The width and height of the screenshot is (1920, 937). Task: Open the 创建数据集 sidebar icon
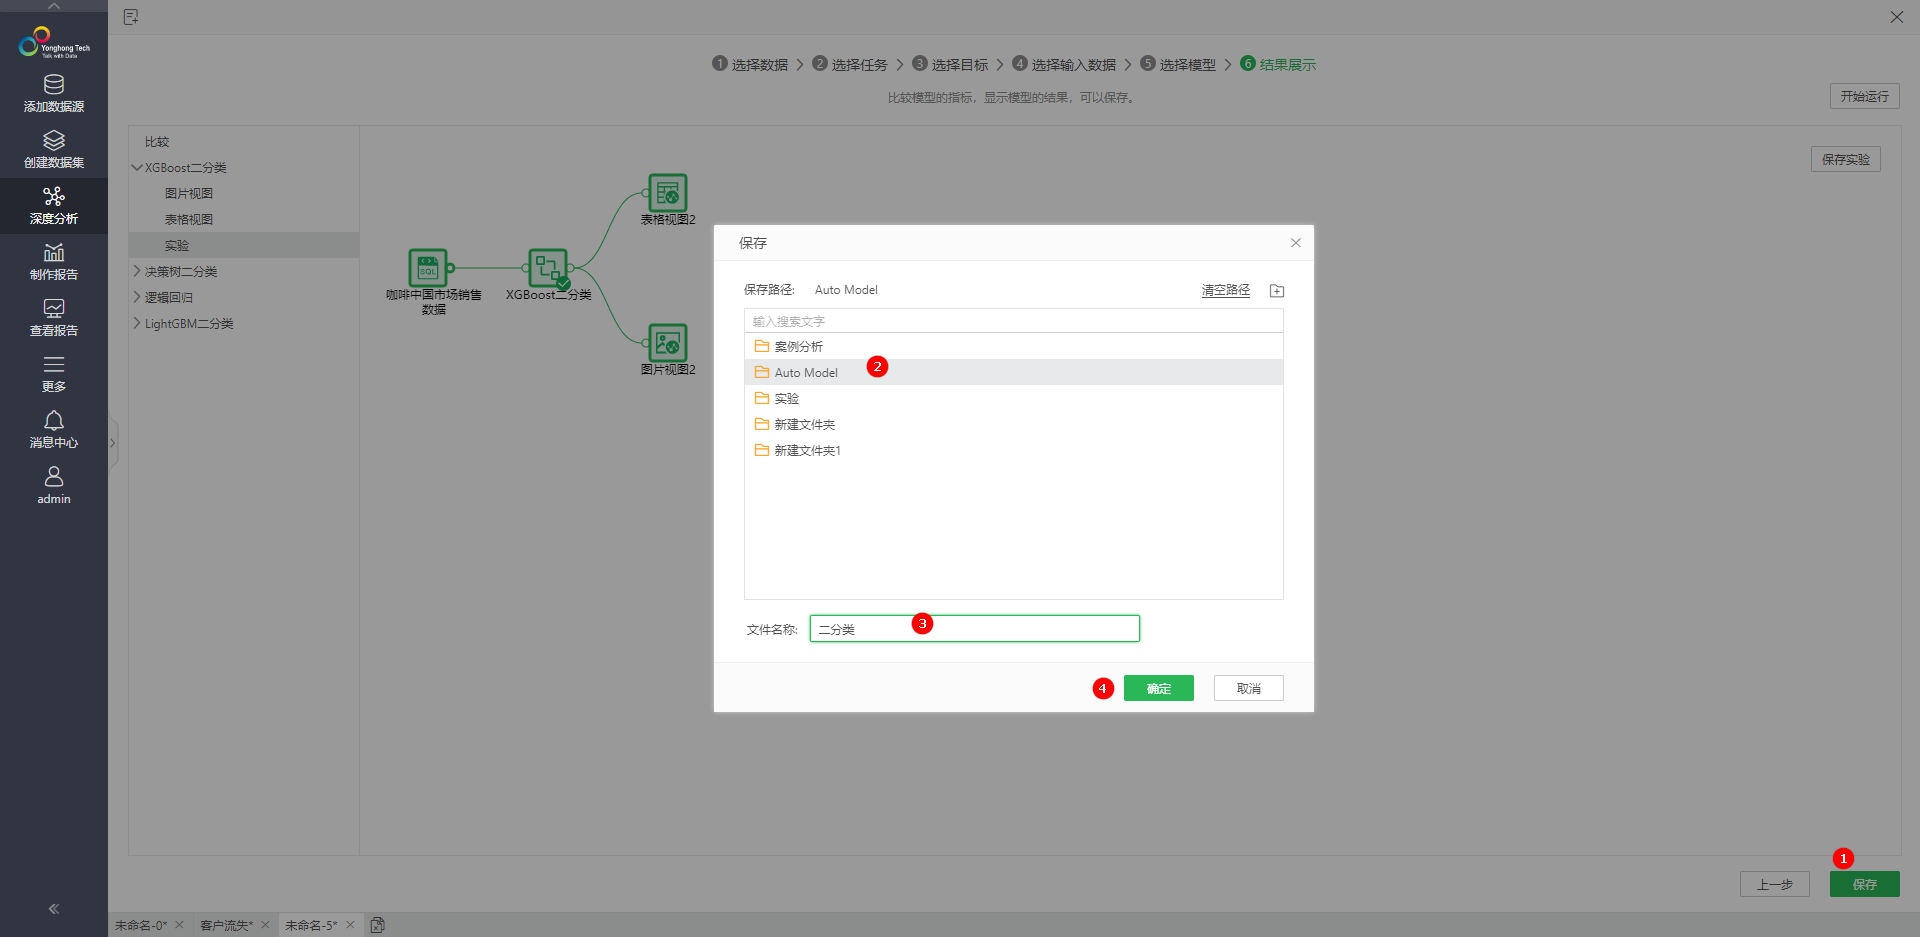pos(54,141)
